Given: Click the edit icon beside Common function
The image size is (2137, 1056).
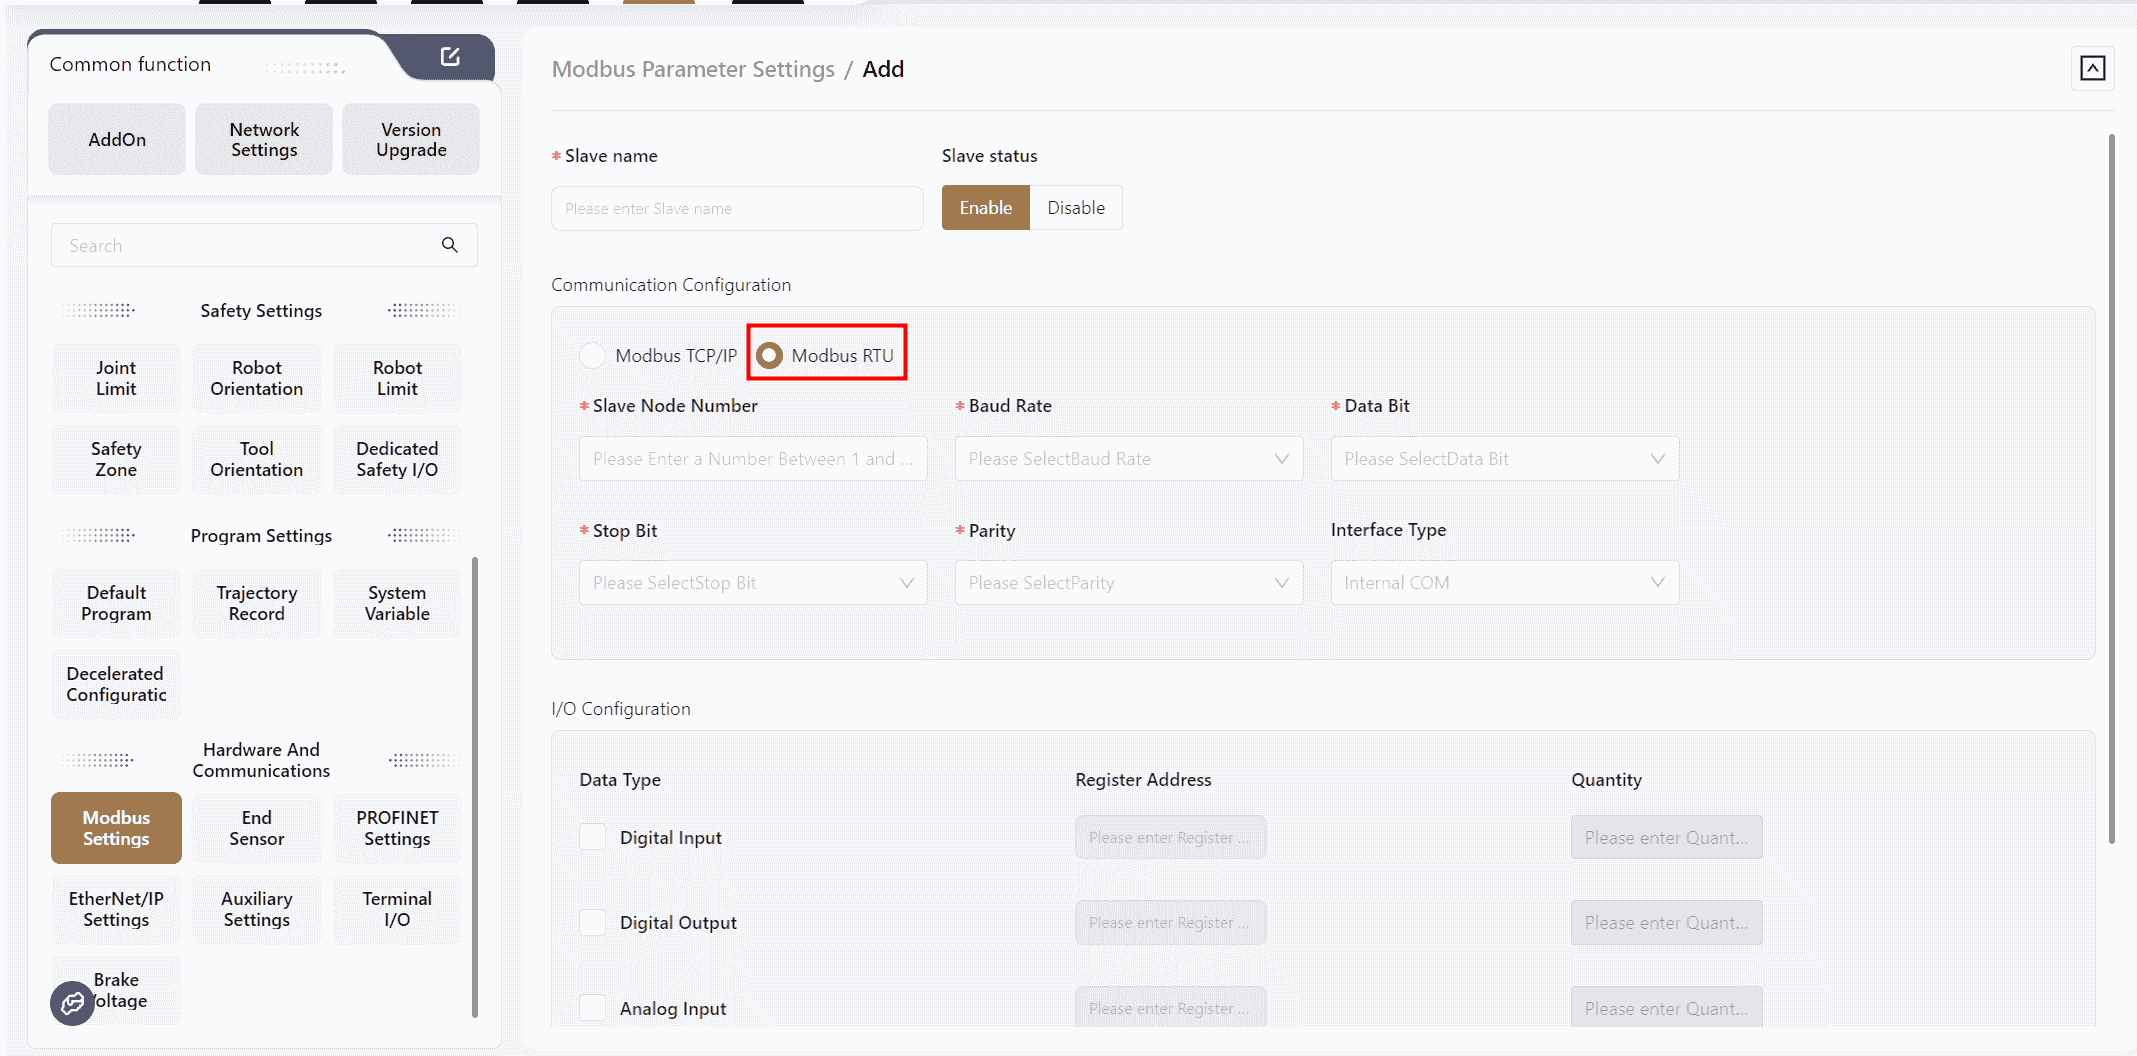Looking at the screenshot, I should pyautogui.click(x=450, y=57).
